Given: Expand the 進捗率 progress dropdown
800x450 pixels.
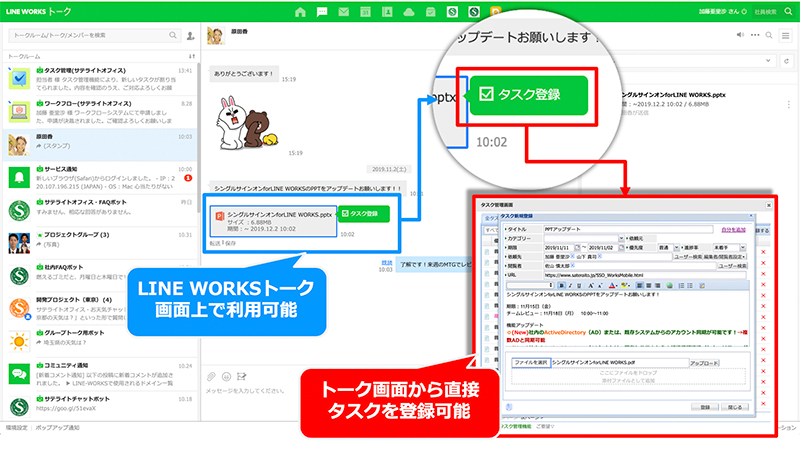Looking at the screenshot, I should (x=743, y=247).
